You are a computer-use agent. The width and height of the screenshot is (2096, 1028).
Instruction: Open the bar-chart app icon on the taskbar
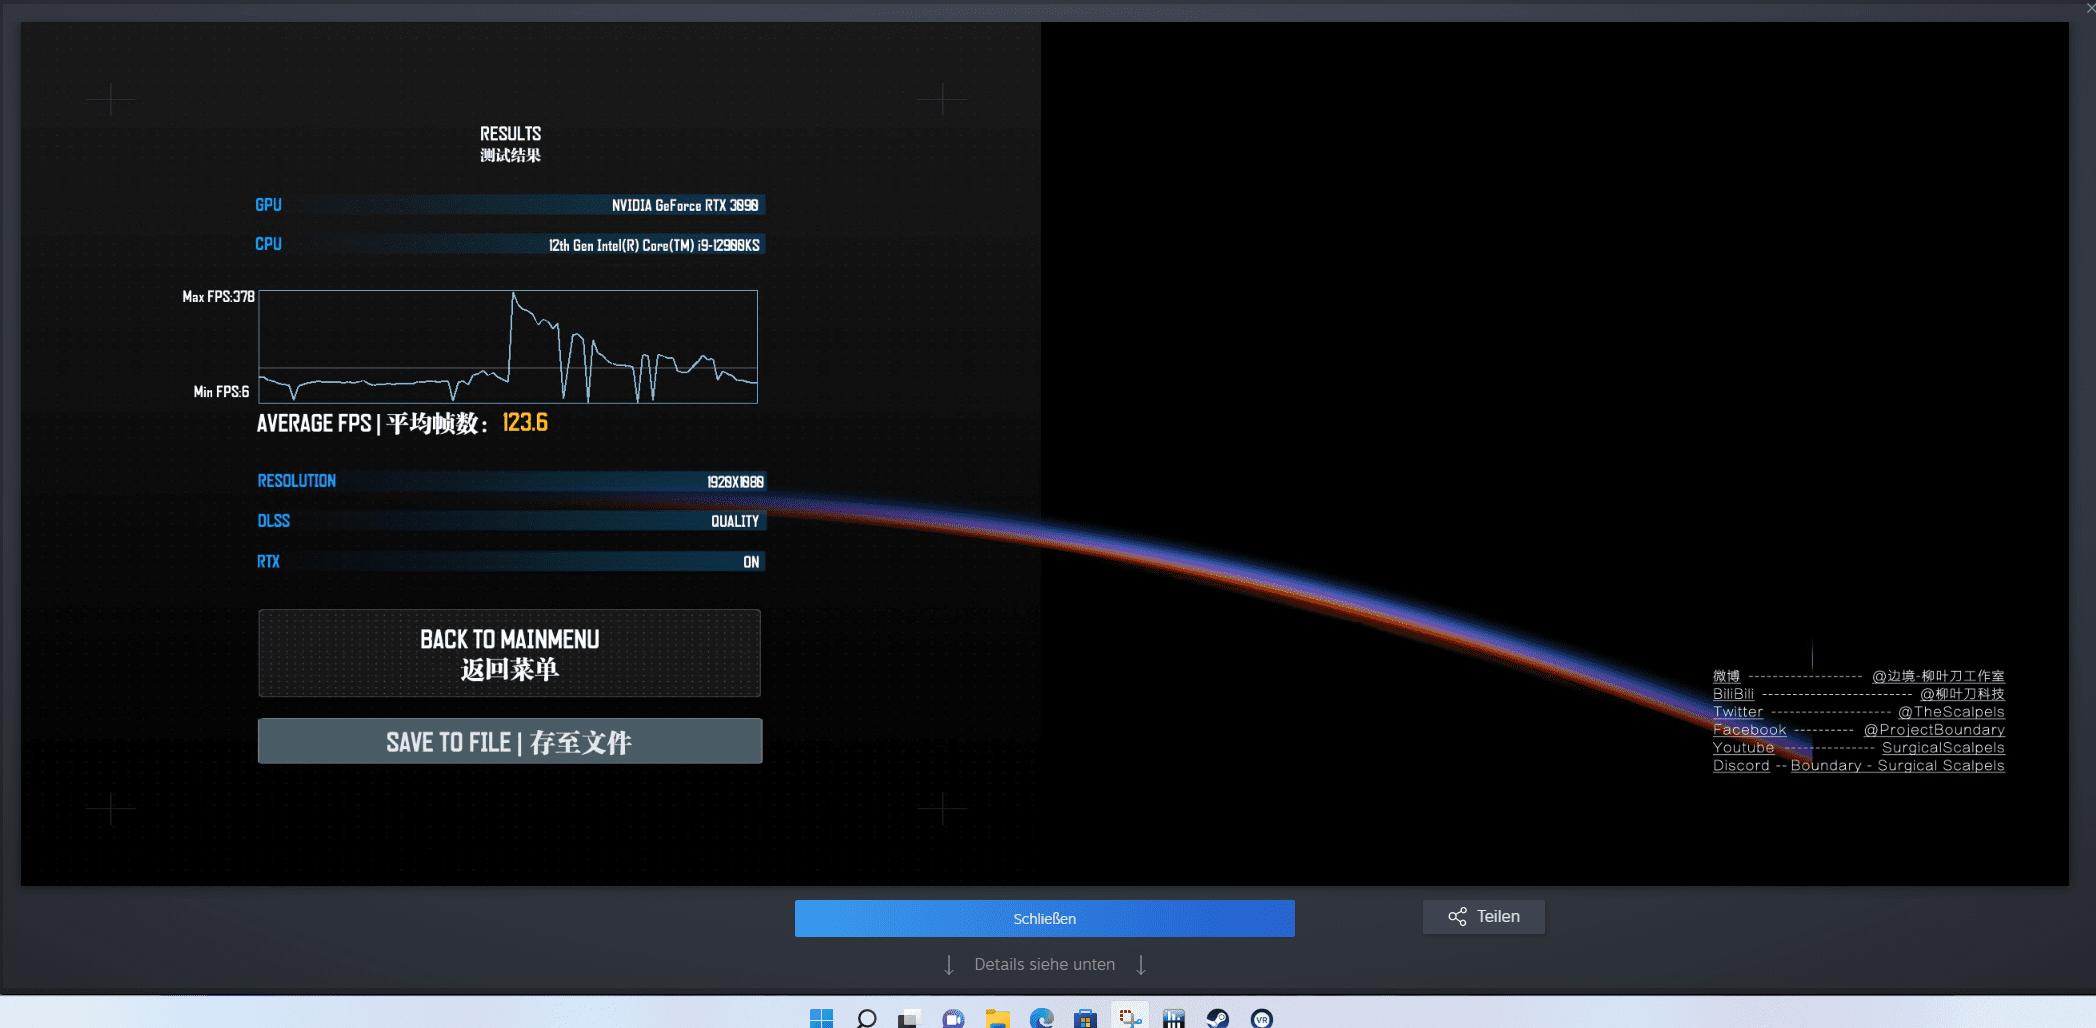pyautogui.click(x=1174, y=1018)
